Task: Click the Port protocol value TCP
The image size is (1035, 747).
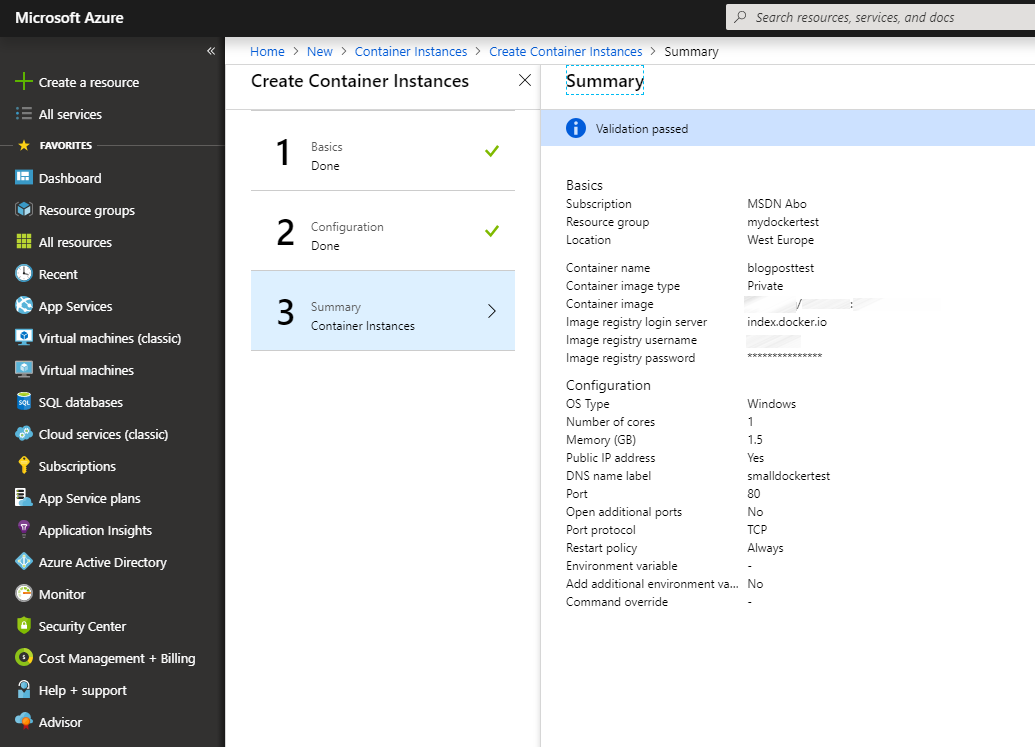Action: click(x=757, y=530)
